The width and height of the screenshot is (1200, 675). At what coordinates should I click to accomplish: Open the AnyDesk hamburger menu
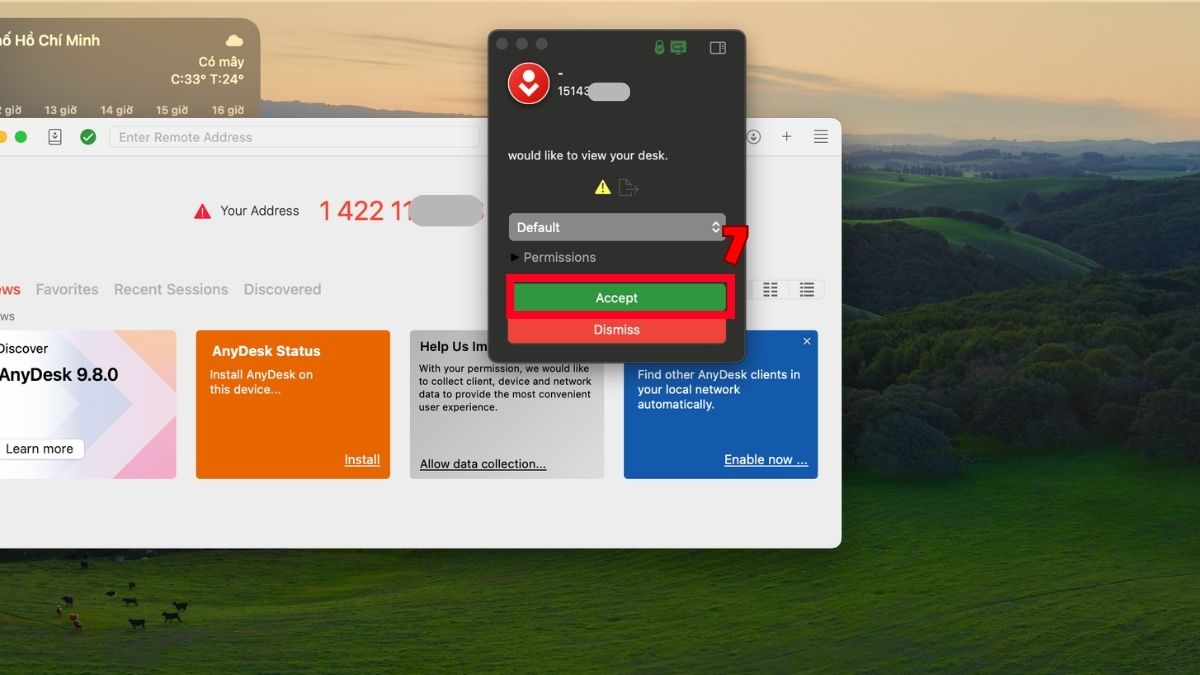[821, 137]
